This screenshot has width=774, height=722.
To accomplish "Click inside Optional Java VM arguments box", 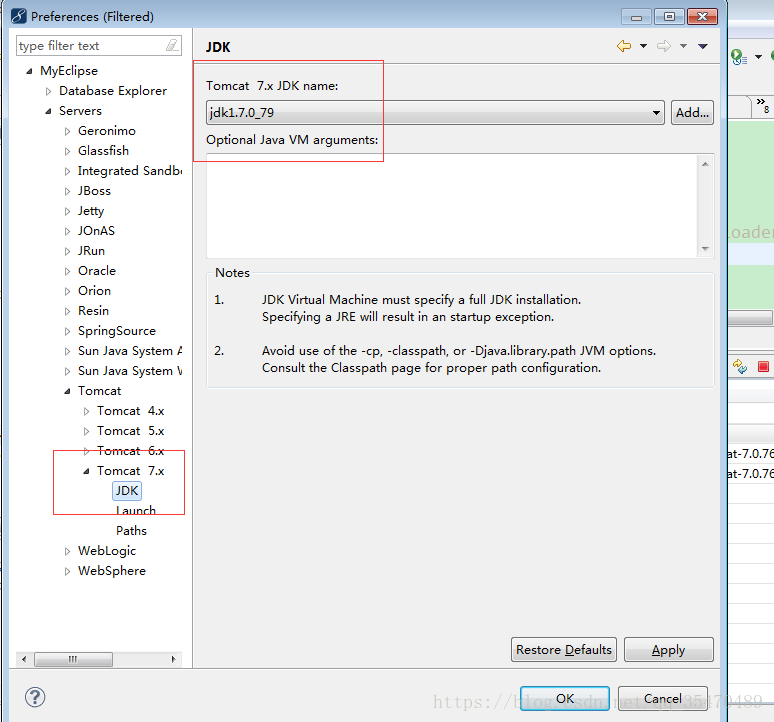I will [451, 206].
